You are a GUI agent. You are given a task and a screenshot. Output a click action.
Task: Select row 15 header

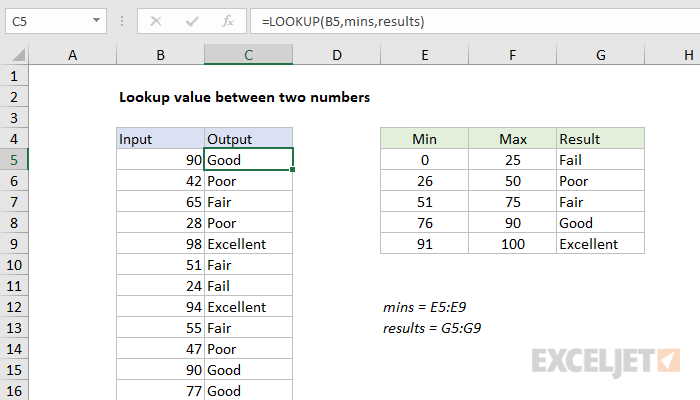pos(14,370)
